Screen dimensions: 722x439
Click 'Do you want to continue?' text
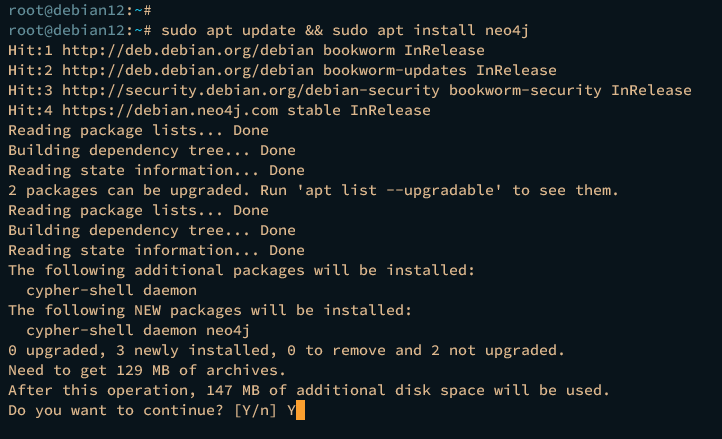[x=116, y=410]
